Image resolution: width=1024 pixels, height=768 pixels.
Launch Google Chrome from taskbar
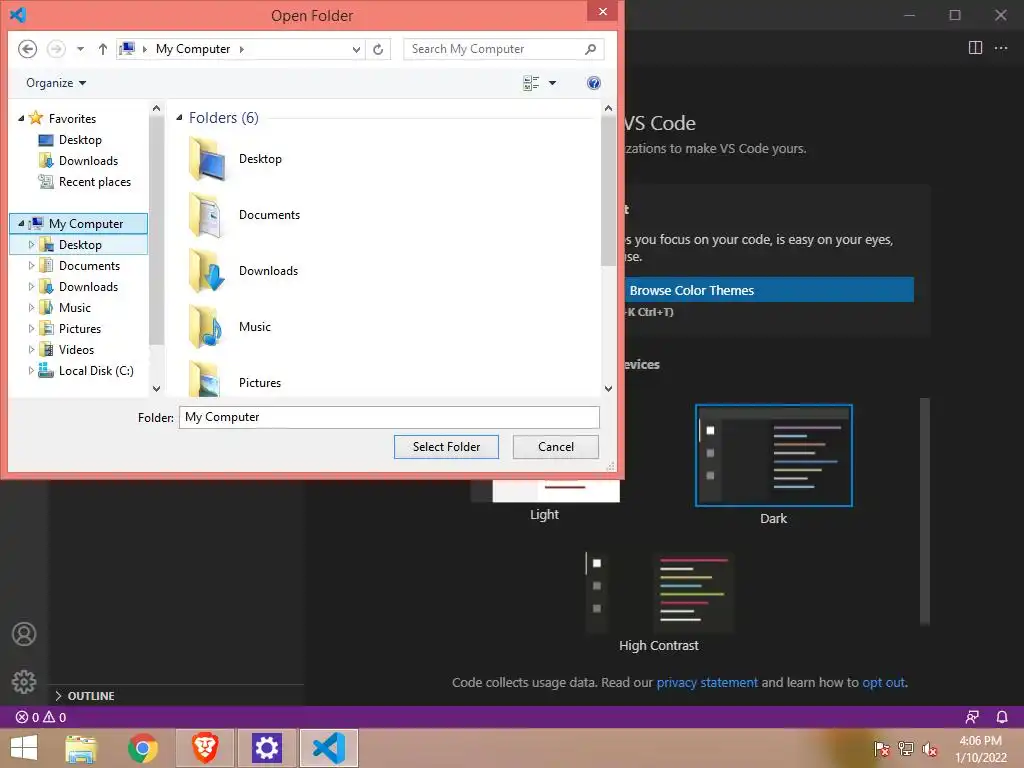(x=143, y=748)
